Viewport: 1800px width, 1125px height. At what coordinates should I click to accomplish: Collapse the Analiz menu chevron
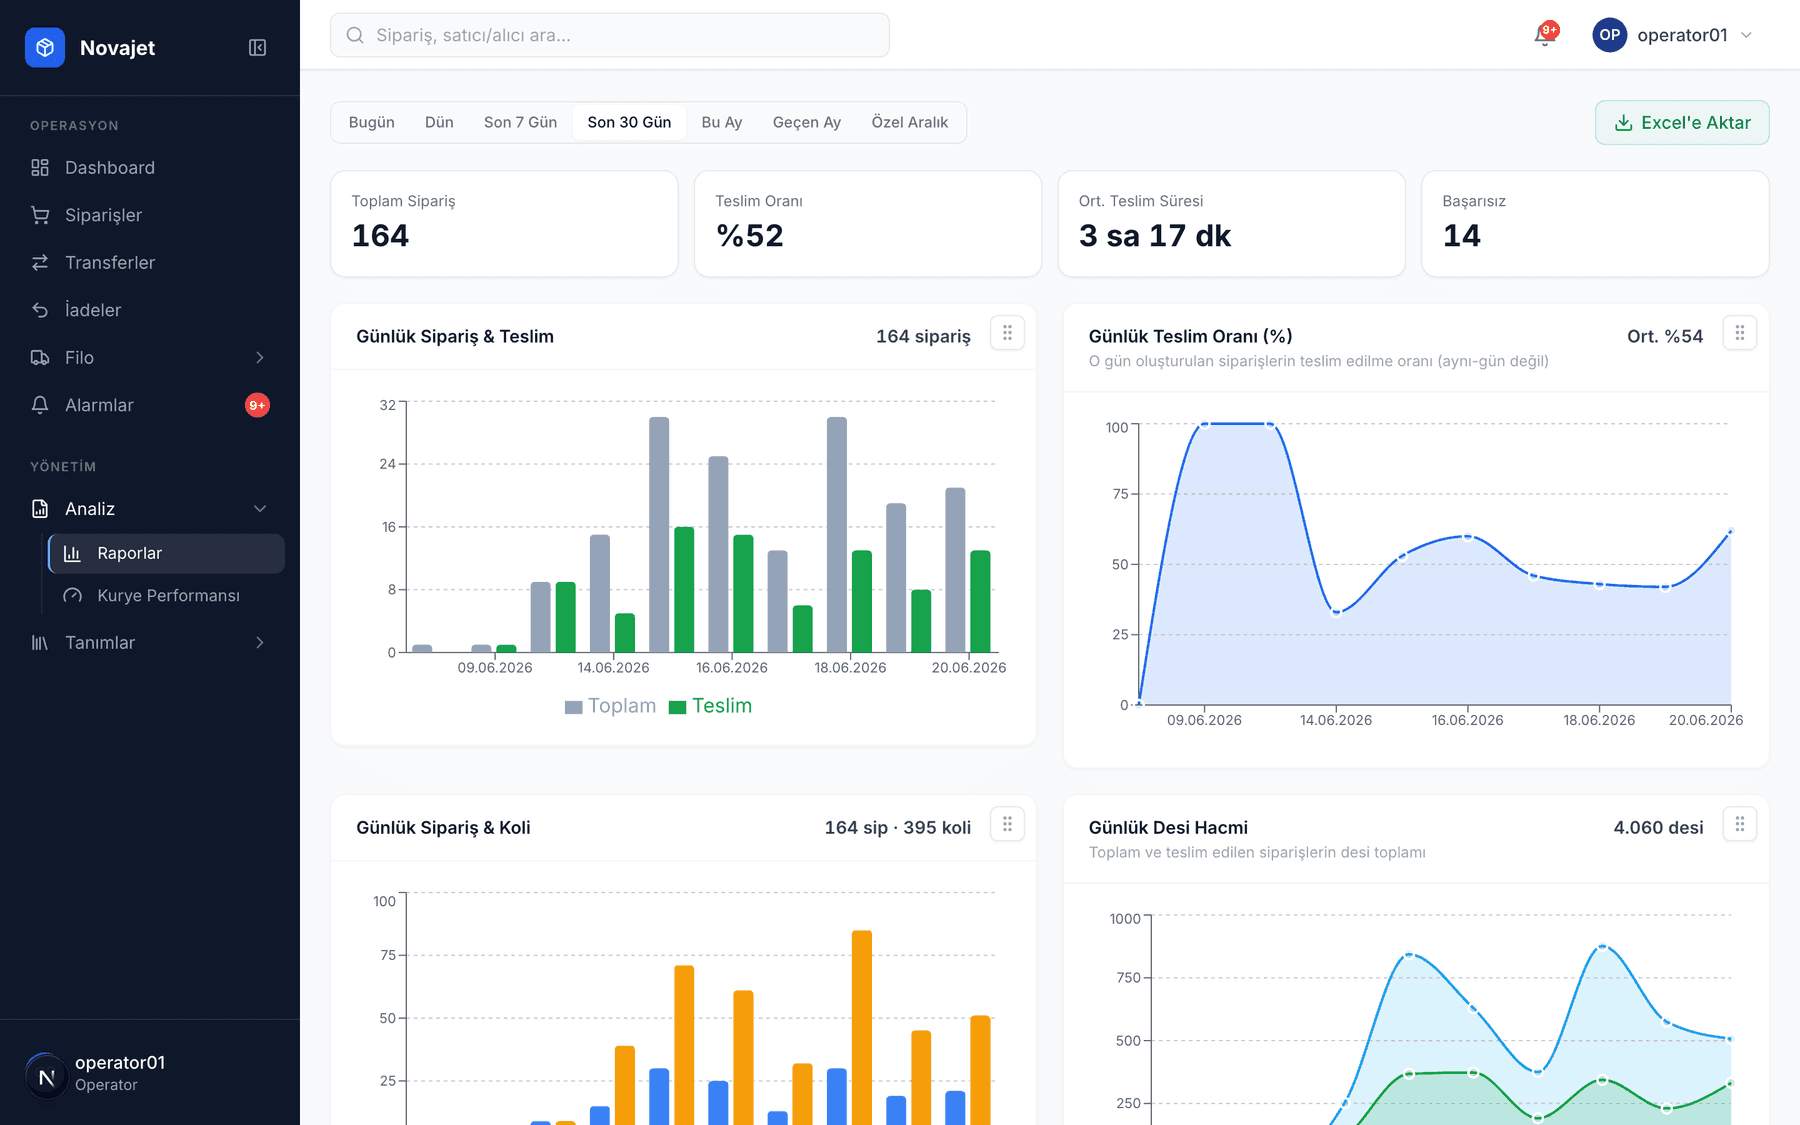[260, 509]
